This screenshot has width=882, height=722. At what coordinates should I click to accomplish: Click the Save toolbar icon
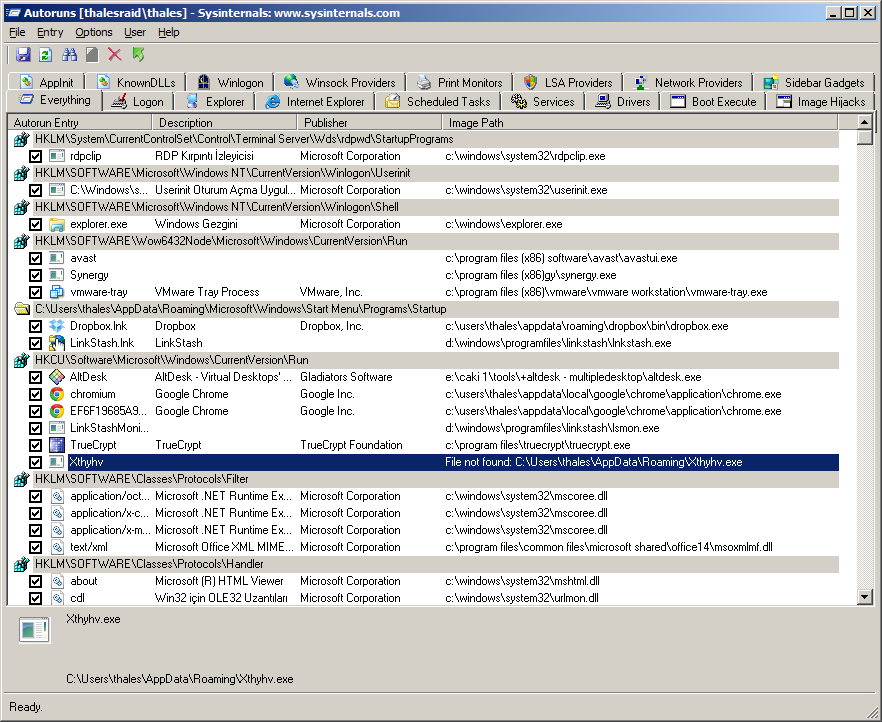pos(23,55)
